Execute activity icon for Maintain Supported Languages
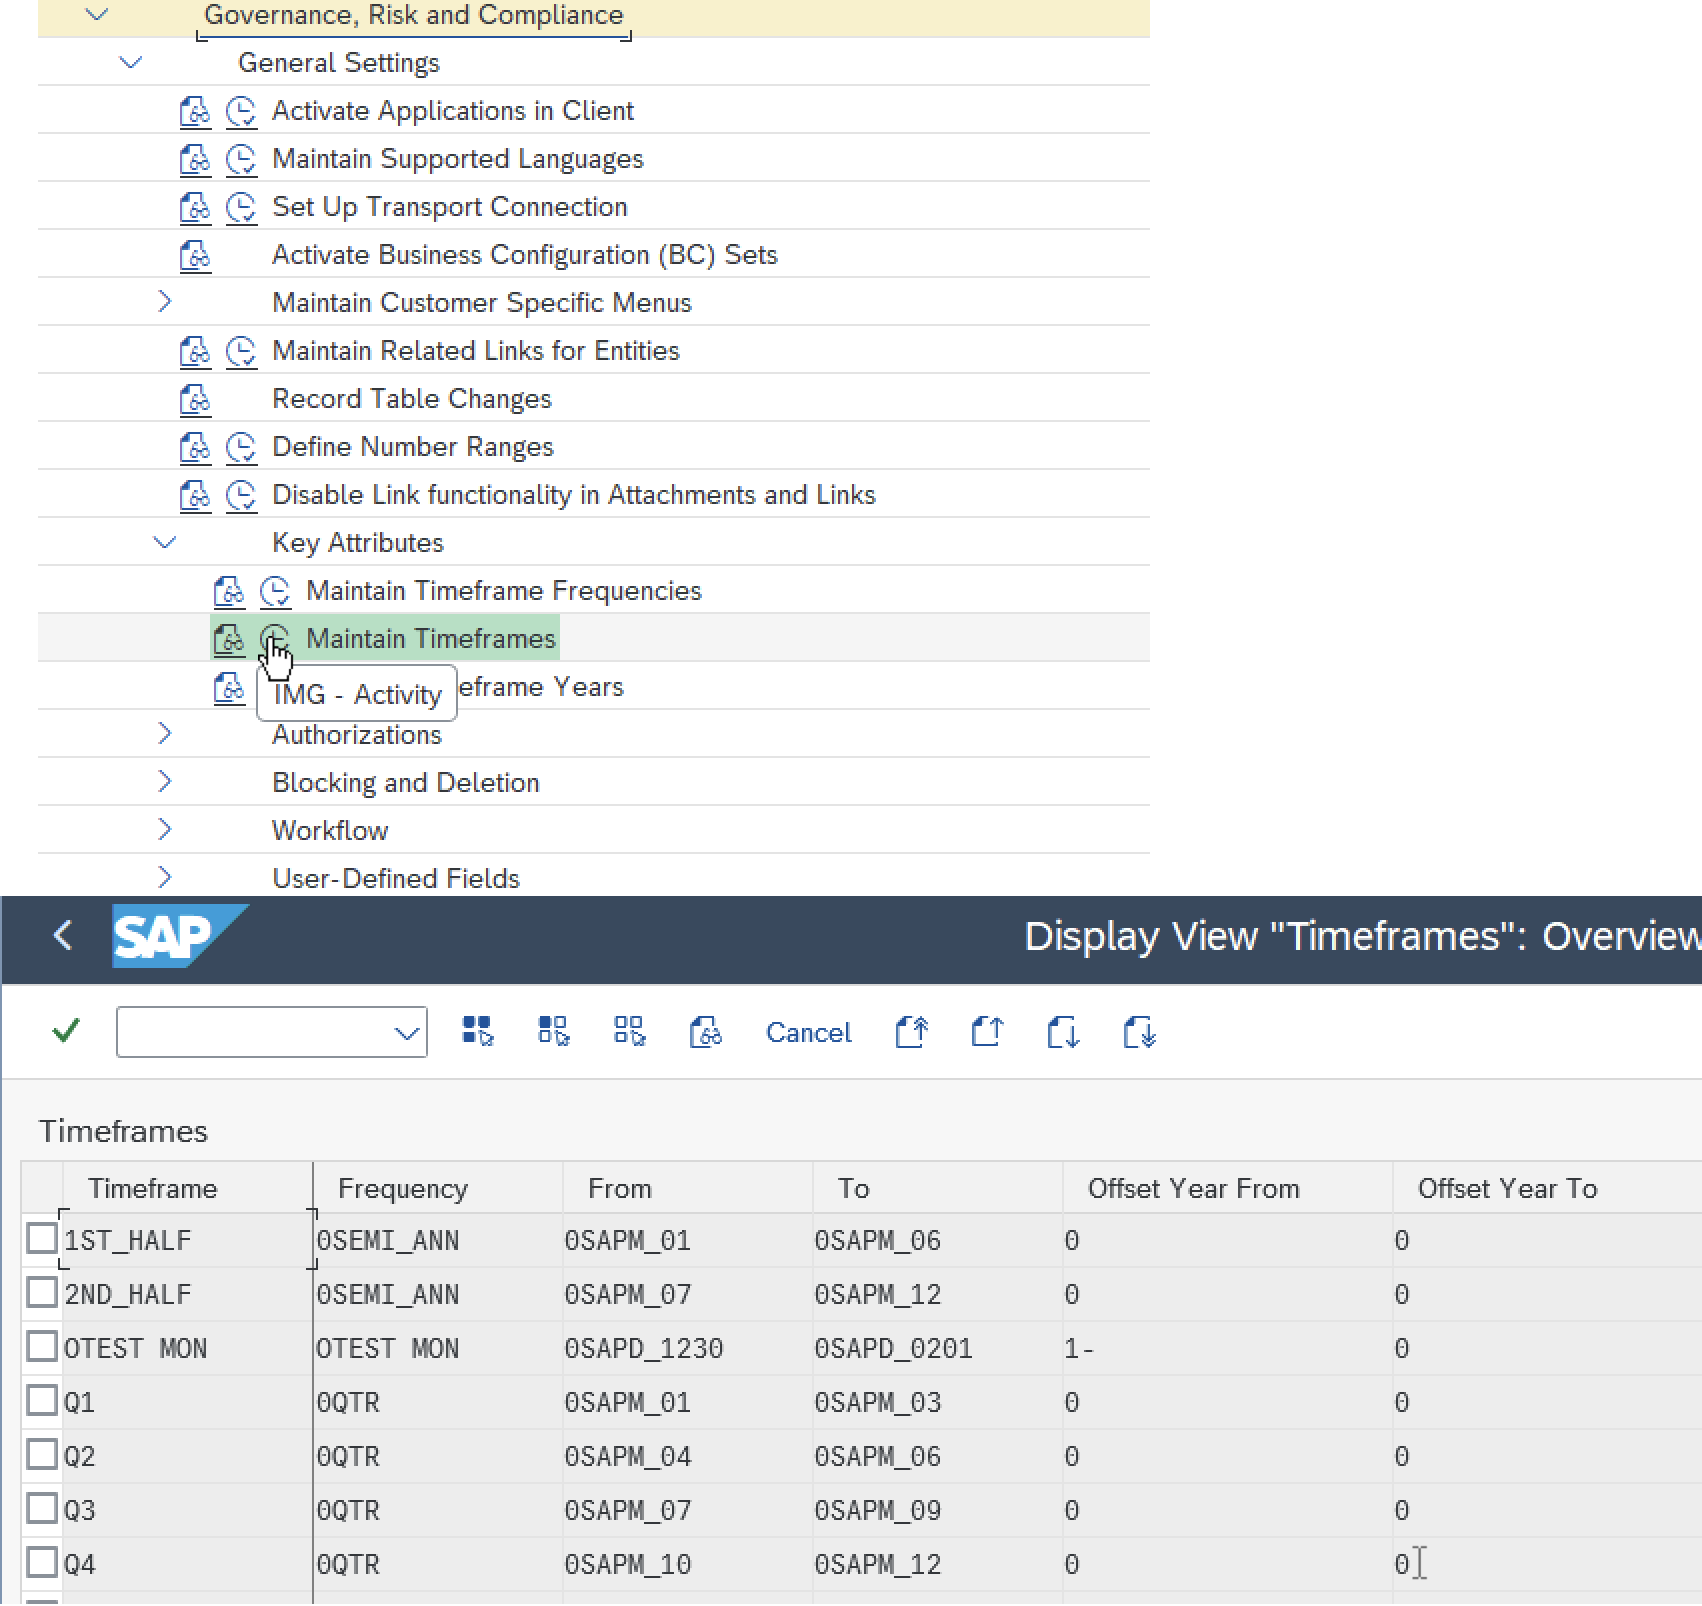1702x1606 pixels. click(x=241, y=159)
